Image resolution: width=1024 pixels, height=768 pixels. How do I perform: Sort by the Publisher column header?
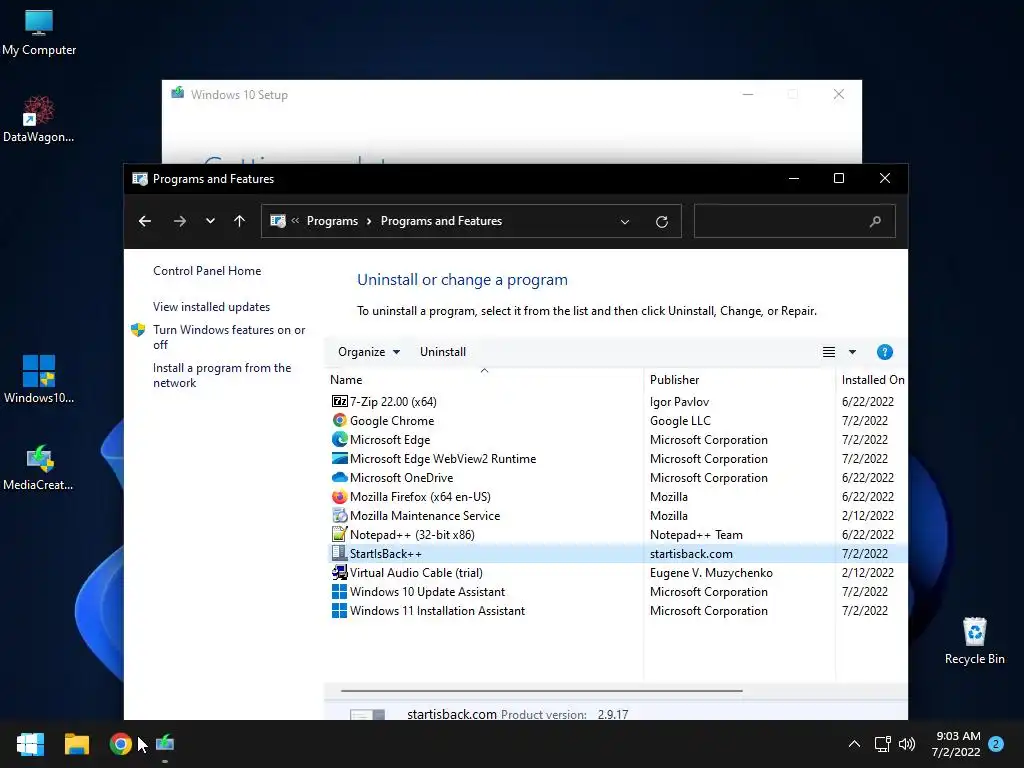pos(739,379)
